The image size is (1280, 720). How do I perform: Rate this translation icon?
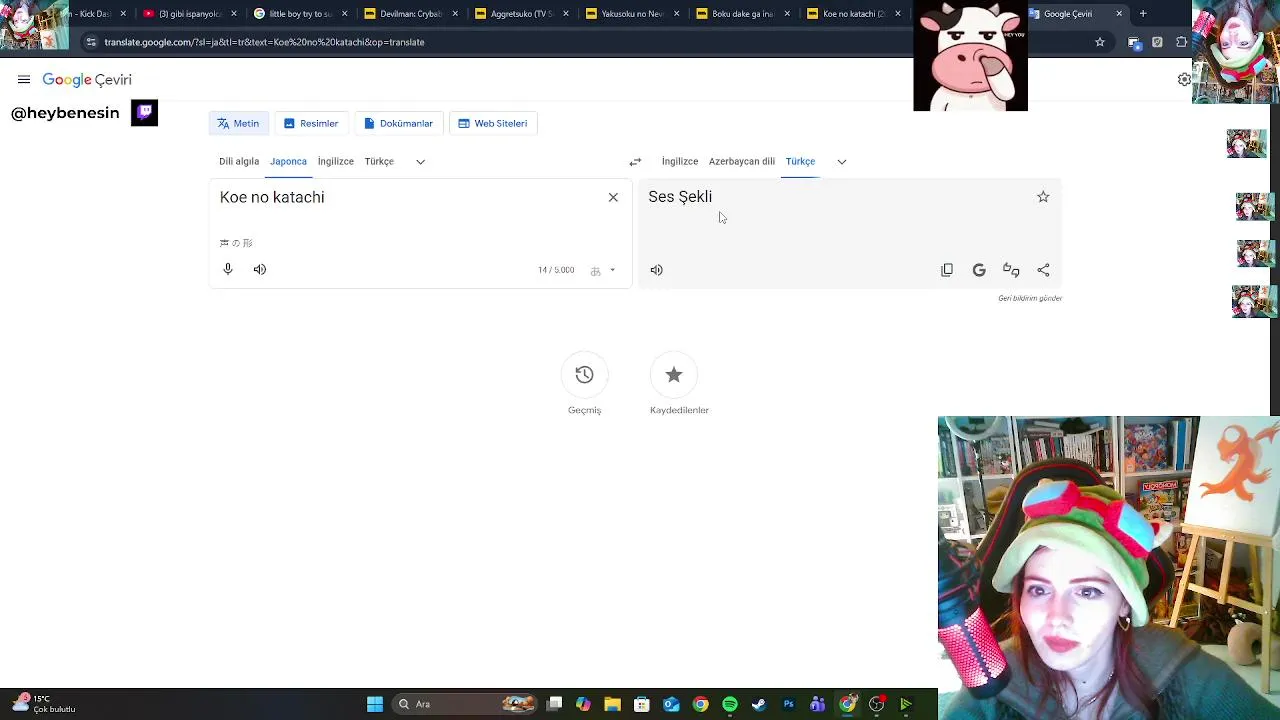click(1011, 270)
